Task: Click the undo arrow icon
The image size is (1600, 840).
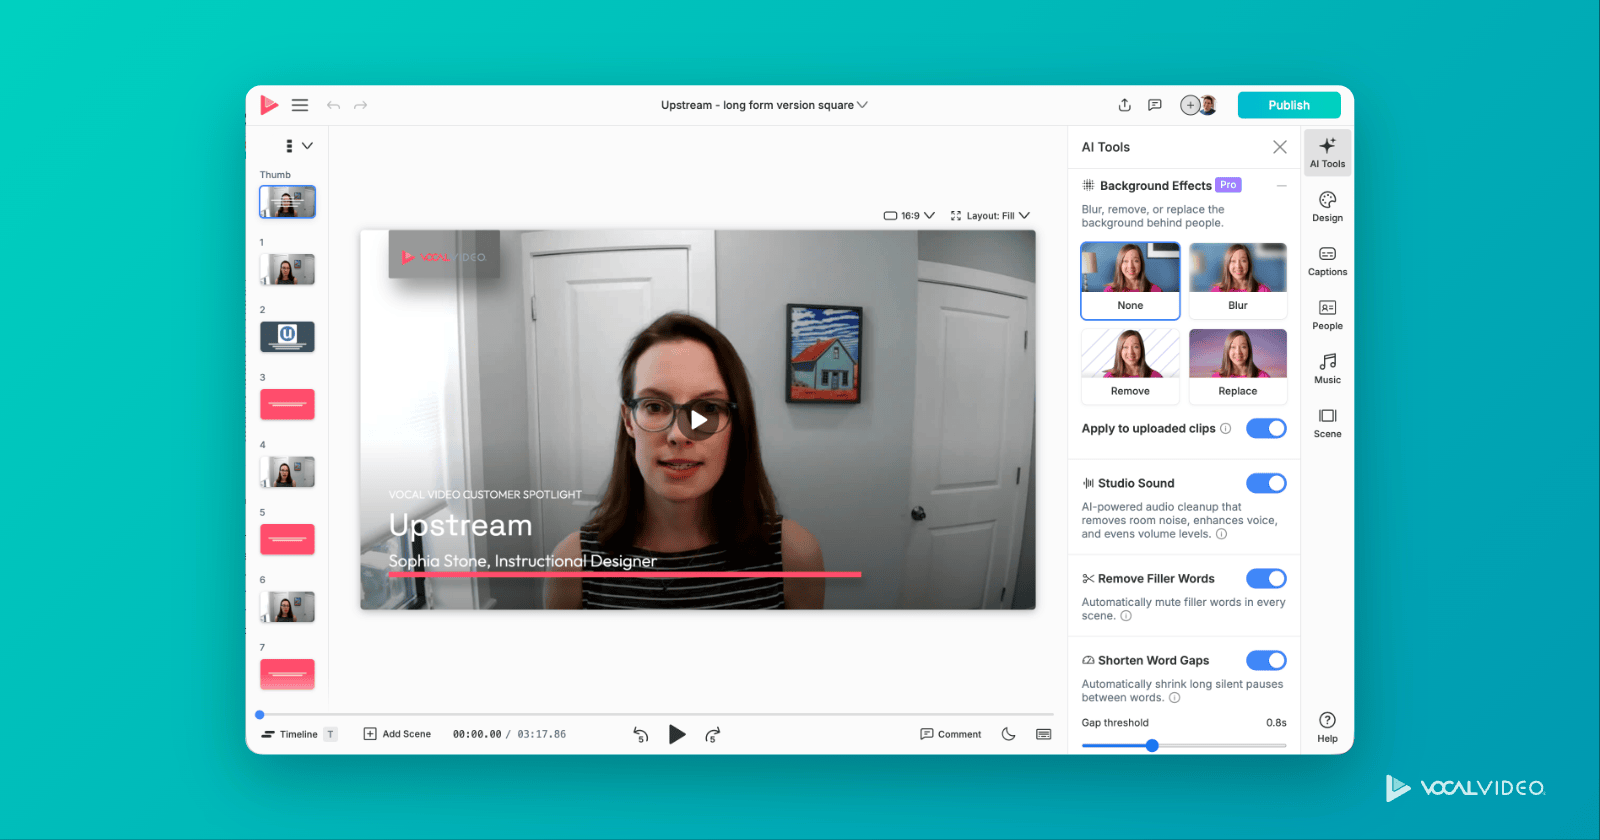Action: click(x=333, y=105)
